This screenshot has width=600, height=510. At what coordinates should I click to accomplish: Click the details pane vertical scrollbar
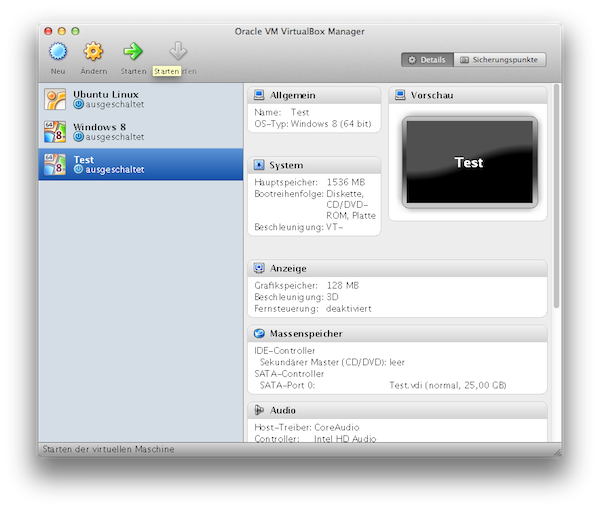pos(556,196)
